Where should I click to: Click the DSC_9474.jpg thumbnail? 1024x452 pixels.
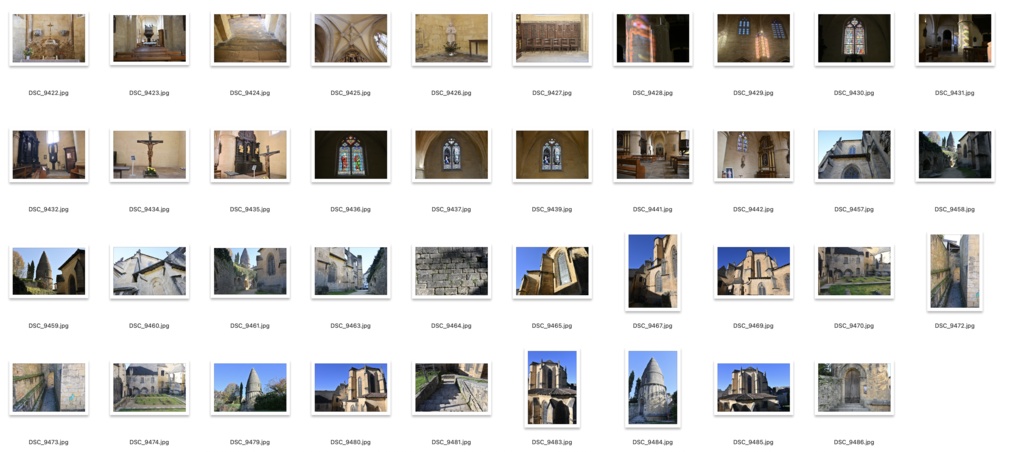(x=149, y=387)
